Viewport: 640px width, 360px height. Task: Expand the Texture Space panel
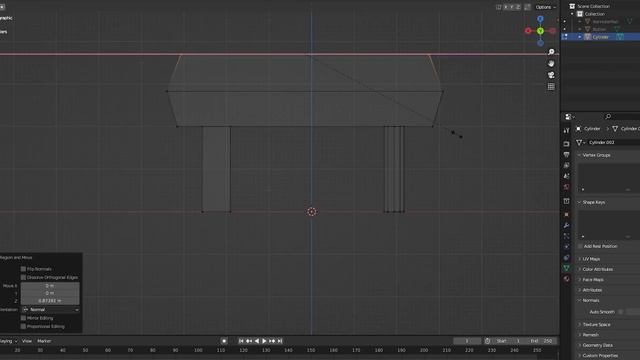pyautogui.click(x=579, y=324)
